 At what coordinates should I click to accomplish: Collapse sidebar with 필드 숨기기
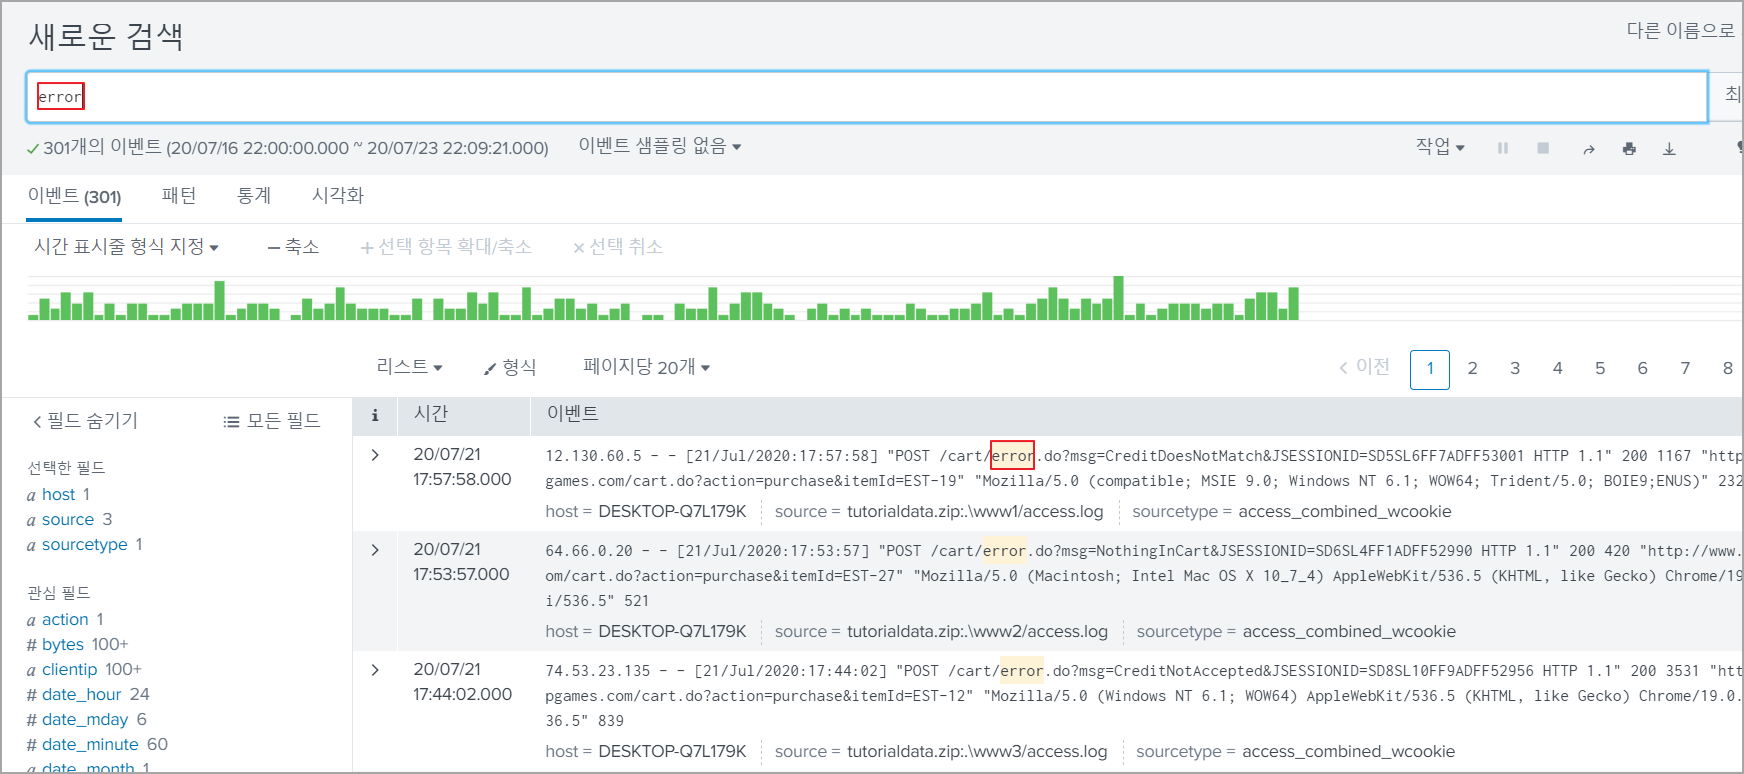[85, 421]
